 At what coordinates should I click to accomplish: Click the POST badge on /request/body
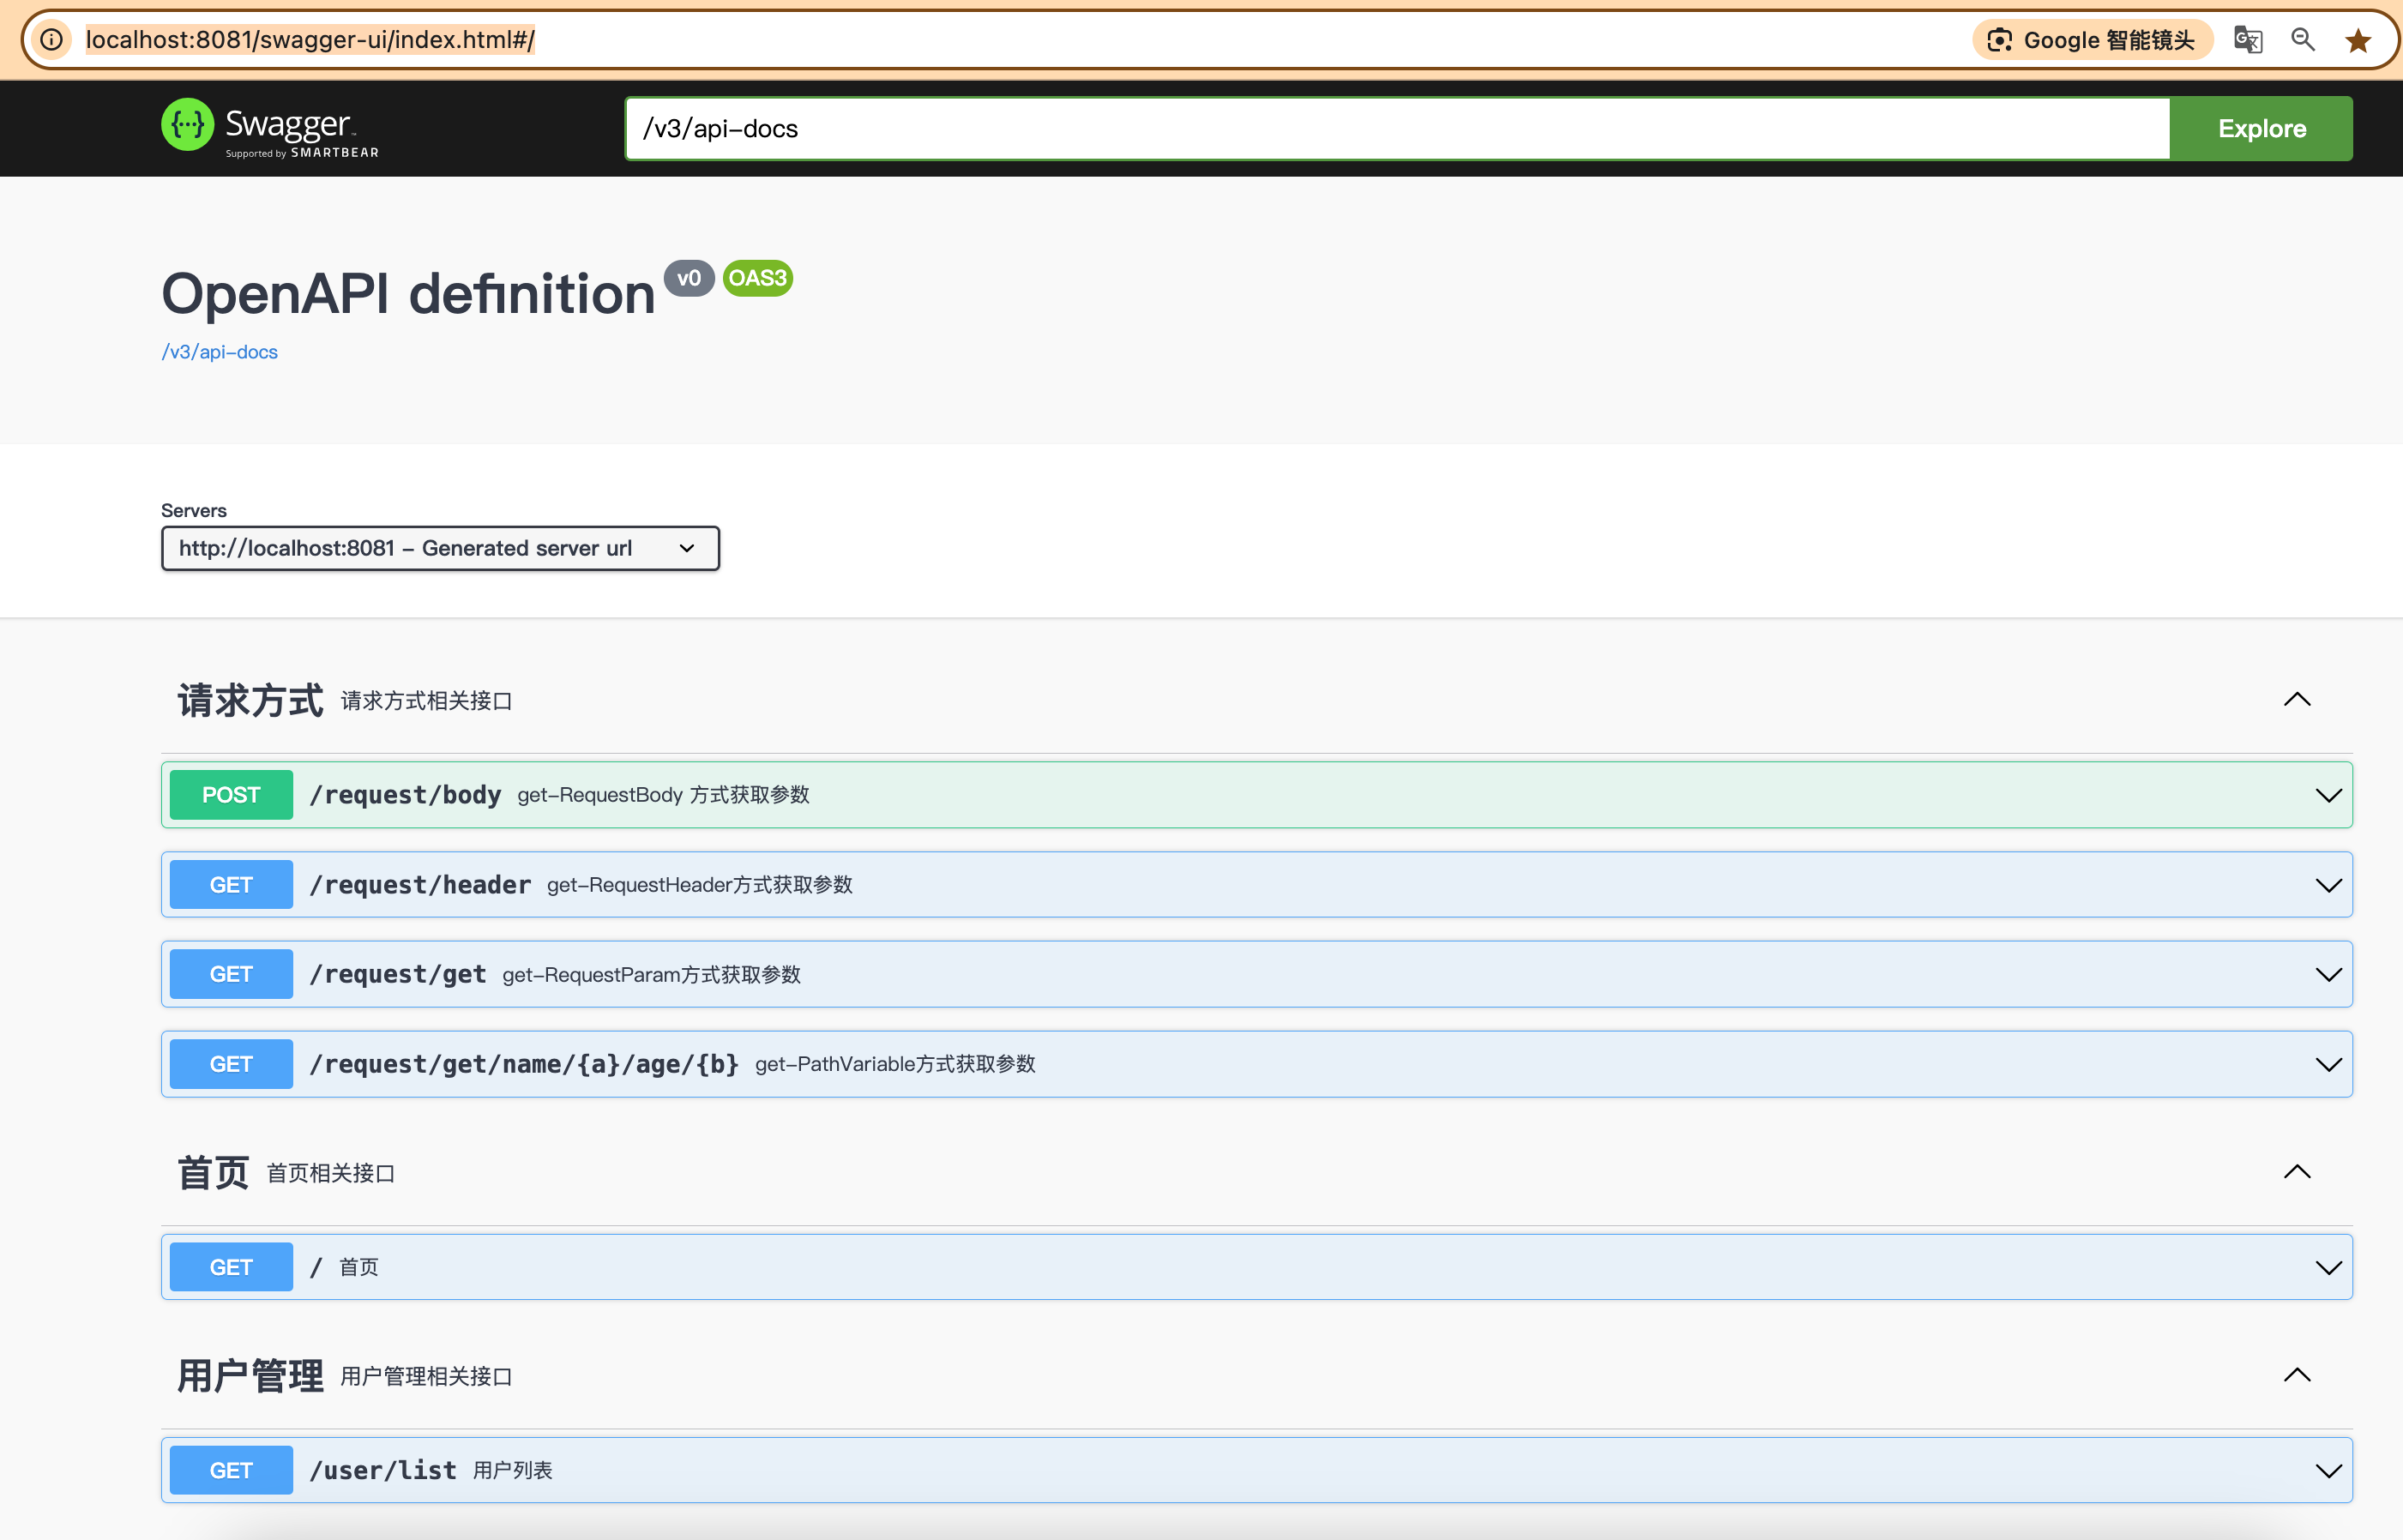click(x=230, y=794)
